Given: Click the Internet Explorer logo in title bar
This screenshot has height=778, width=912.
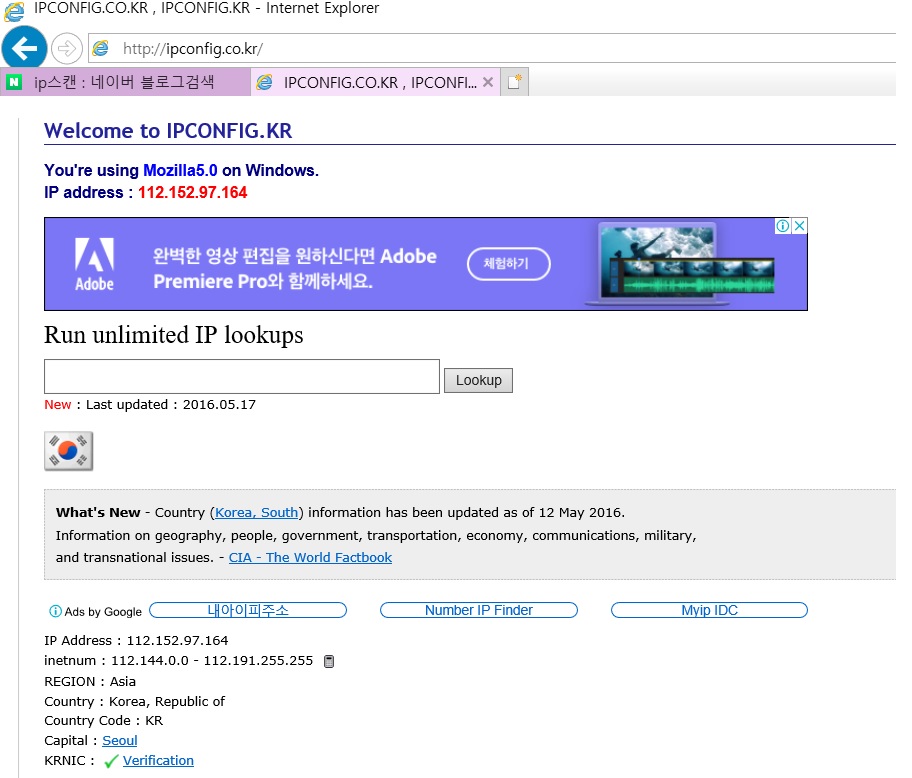Looking at the screenshot, I should [x=14, y=11].
